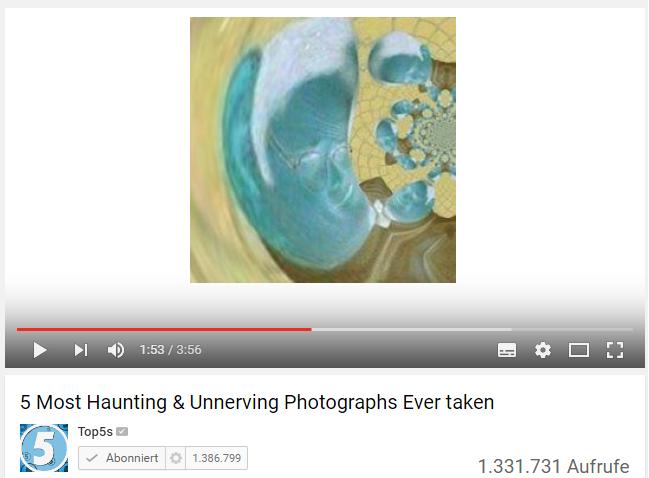The image size is (649, 478).
Task: Click the red played portion of progress bar
Action: point(164,329)
